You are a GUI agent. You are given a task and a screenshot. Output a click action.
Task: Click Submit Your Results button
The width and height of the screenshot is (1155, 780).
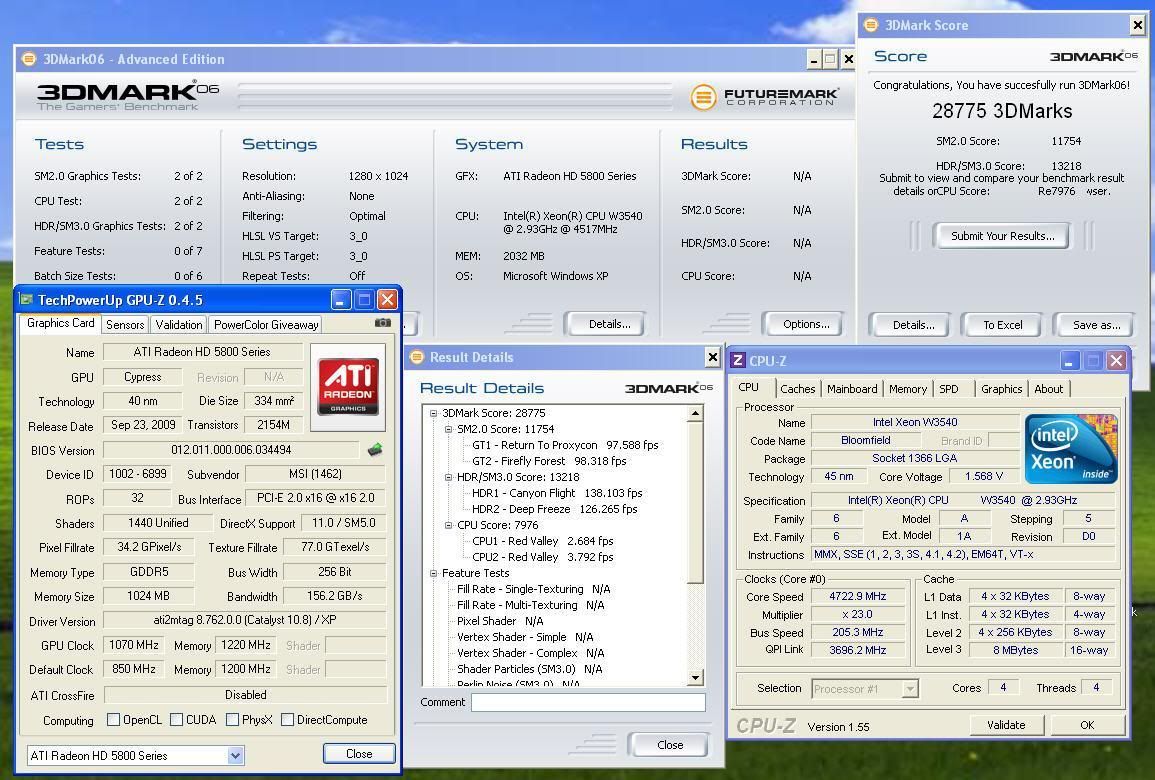point(1003,236)
